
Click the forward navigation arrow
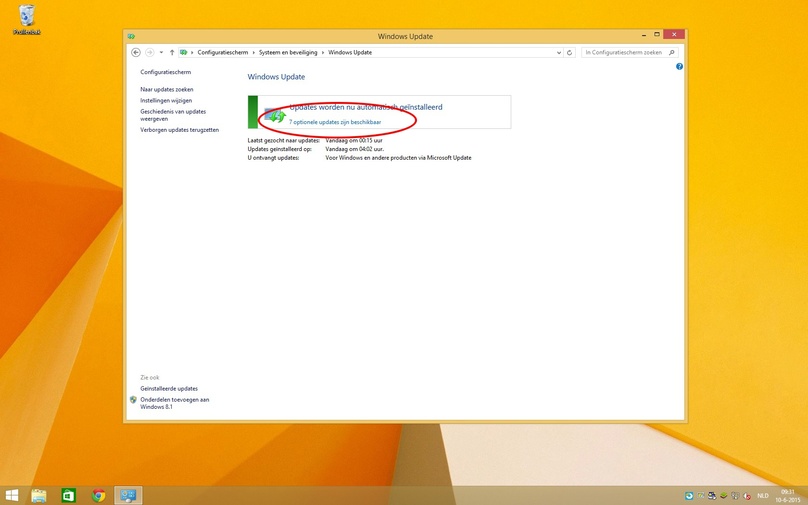pos(149,53)
